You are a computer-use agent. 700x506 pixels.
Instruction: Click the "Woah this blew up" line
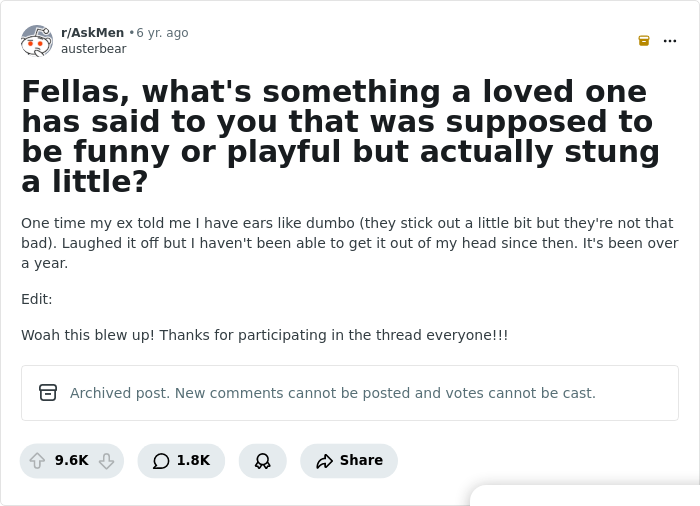click(264, 335)
